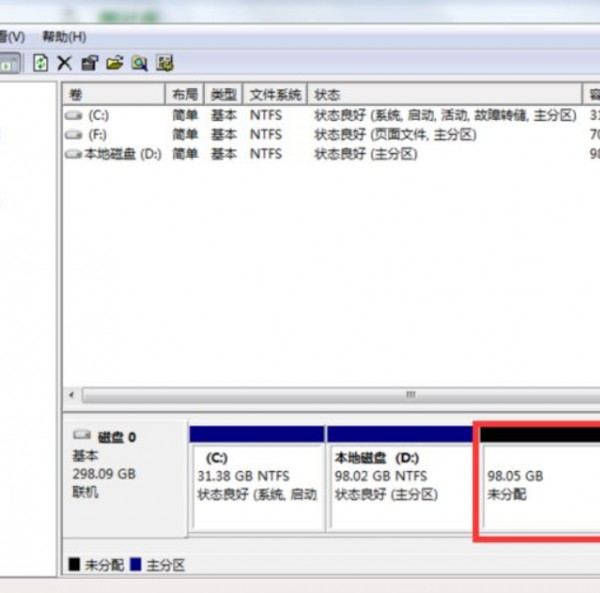This screenshot has height=593, width=600.
Task: Open the partially visible View (V) menu
Action: point(12,37)
